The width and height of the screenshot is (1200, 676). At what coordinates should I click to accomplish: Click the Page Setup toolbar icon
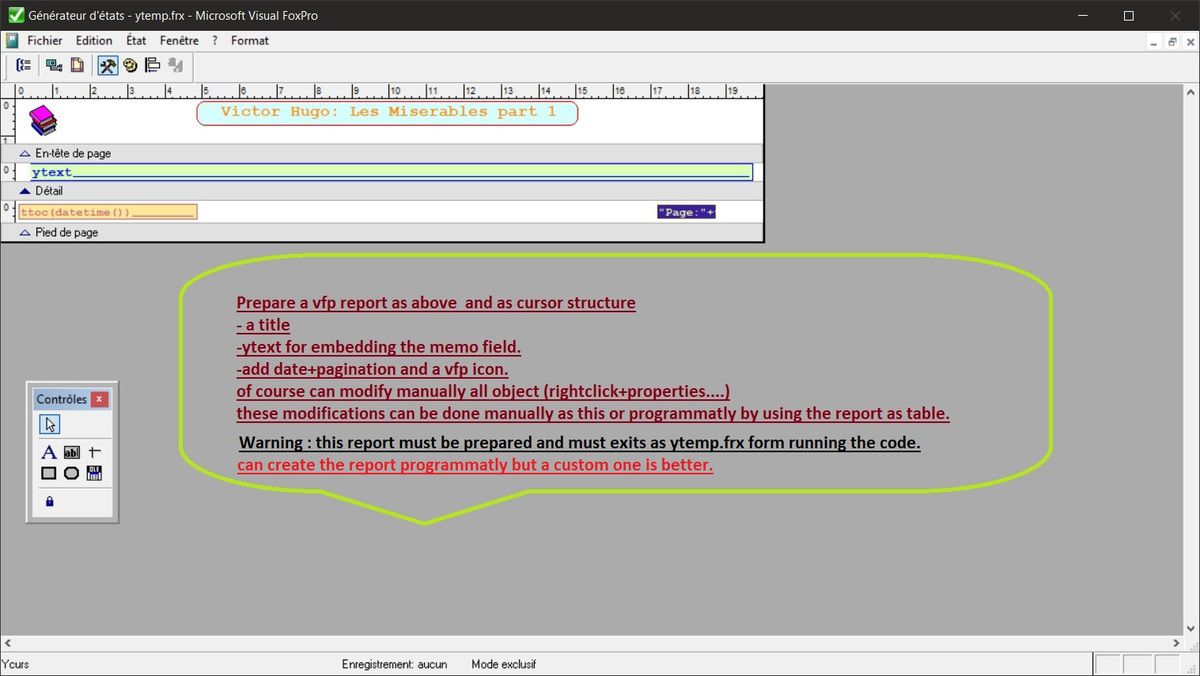tap(76, 66)
